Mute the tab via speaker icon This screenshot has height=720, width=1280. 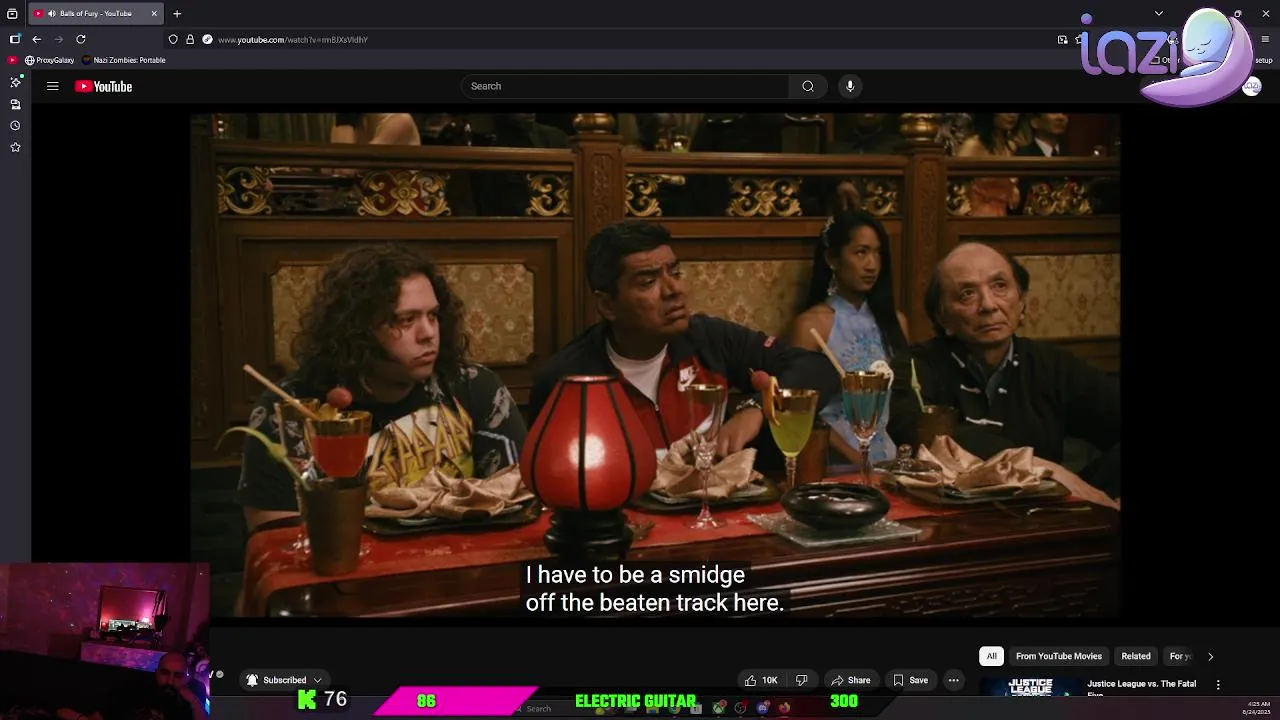point(51,14)
